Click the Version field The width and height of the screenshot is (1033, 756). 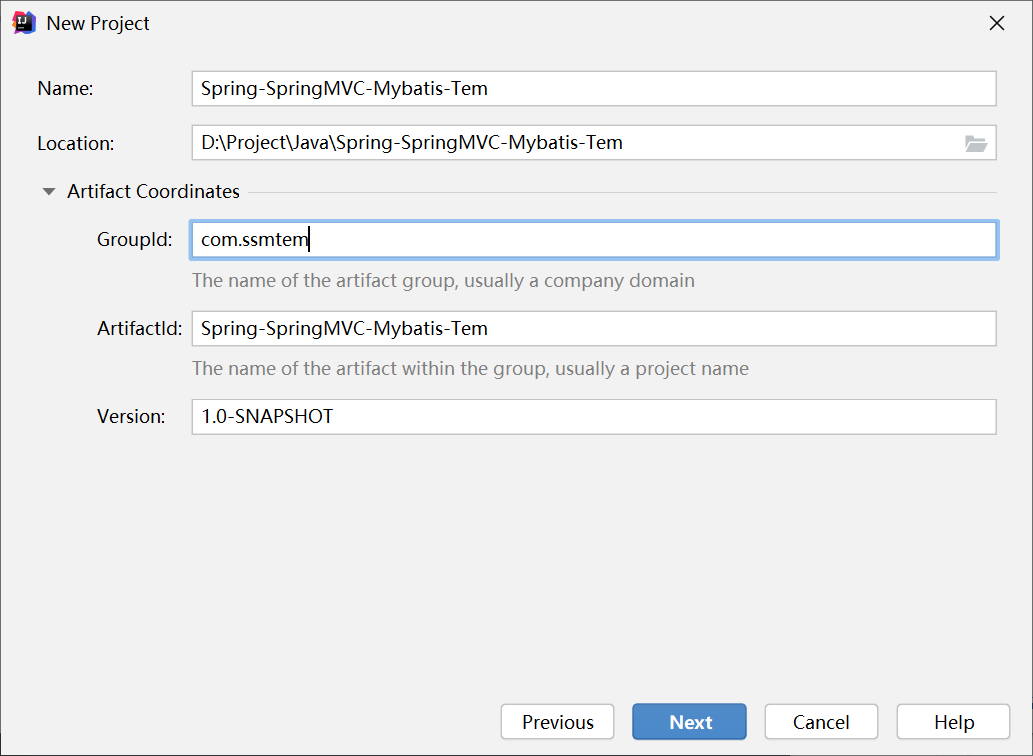pos(594,416)
